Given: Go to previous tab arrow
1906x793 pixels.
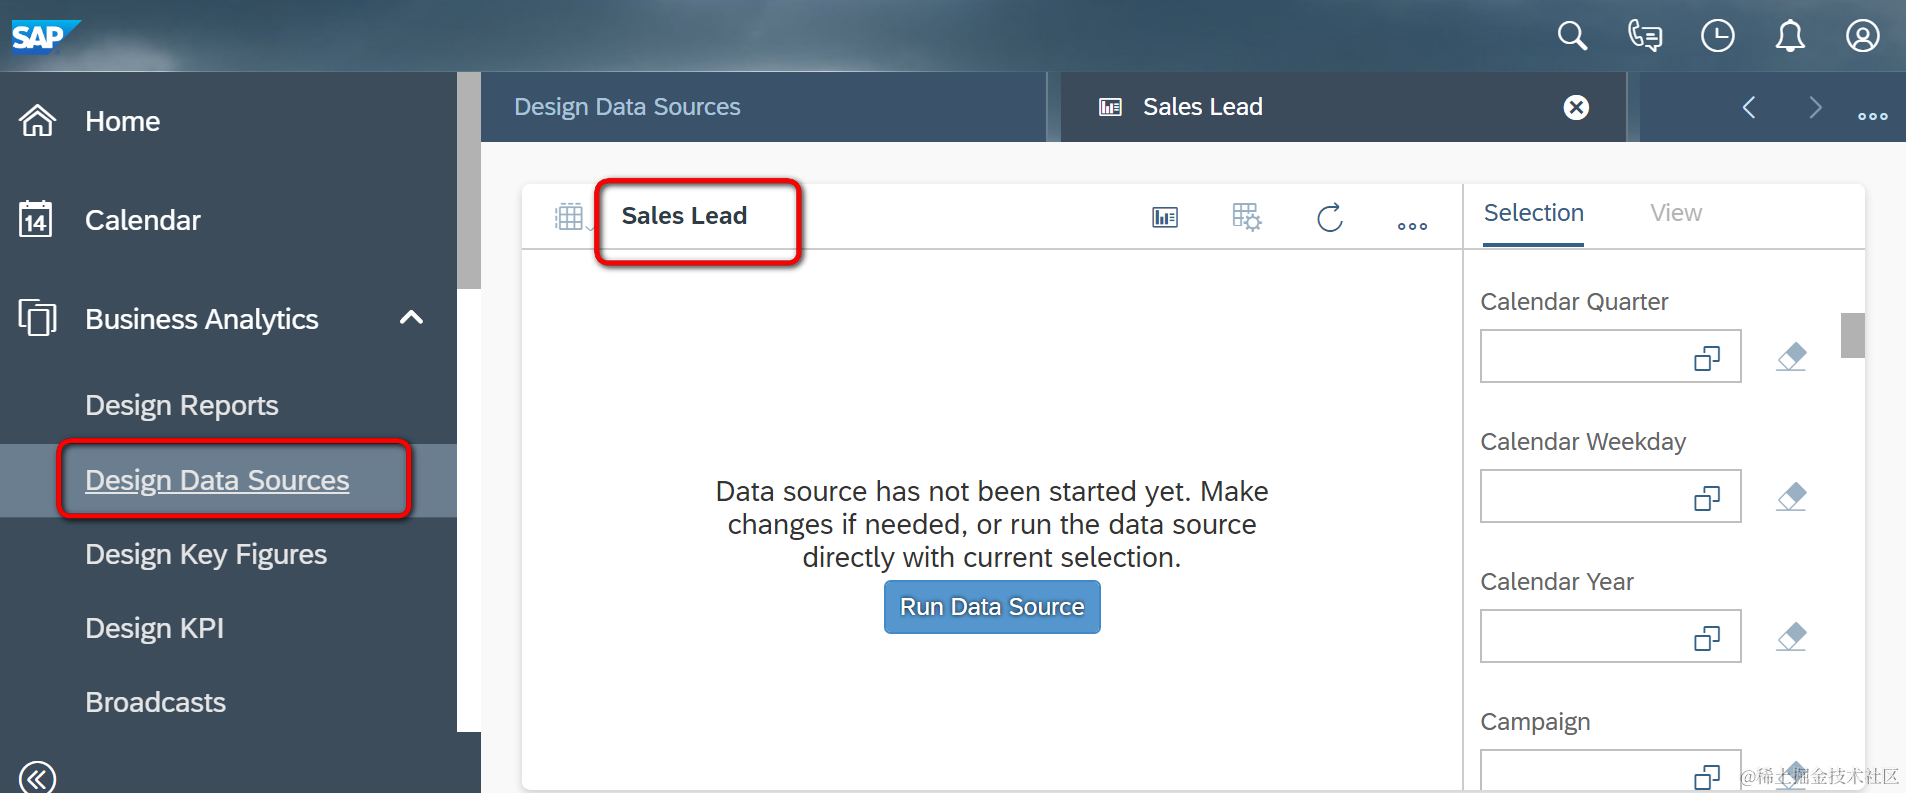Looking at the screenshot, I should point(1749,107).
